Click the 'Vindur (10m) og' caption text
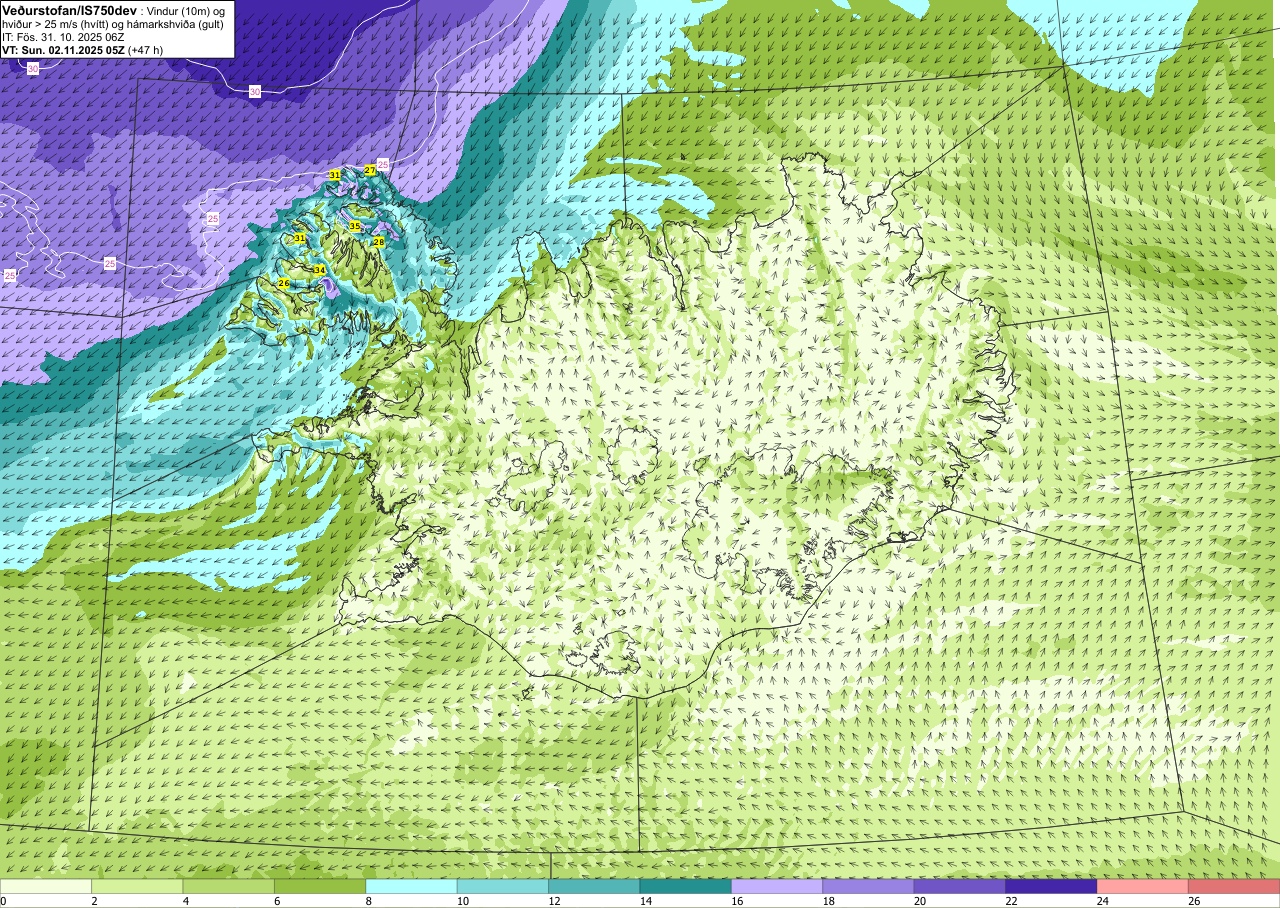This screenshot has height=908, width=1280. coord(187,10)
